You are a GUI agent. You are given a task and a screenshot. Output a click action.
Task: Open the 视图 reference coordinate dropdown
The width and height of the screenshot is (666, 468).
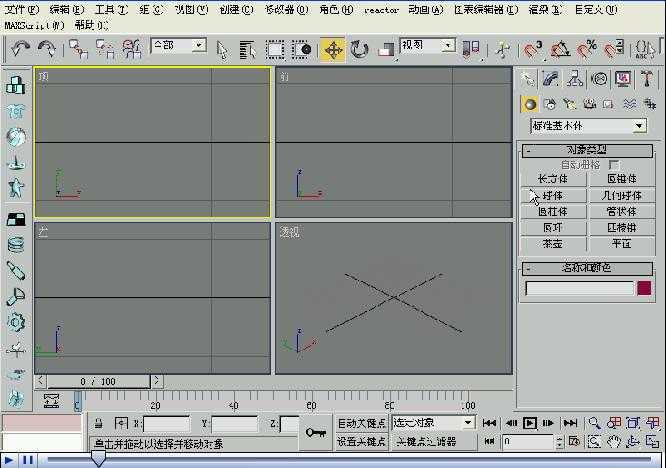tap(427, 45)
